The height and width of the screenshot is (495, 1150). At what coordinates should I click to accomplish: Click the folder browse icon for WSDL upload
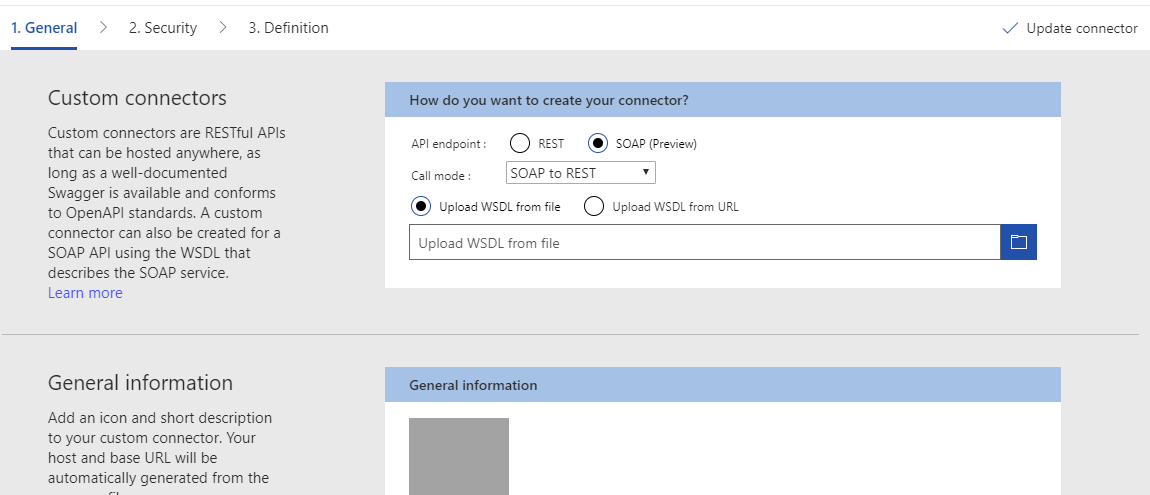pyautogui.click(x=1018, y=242)
